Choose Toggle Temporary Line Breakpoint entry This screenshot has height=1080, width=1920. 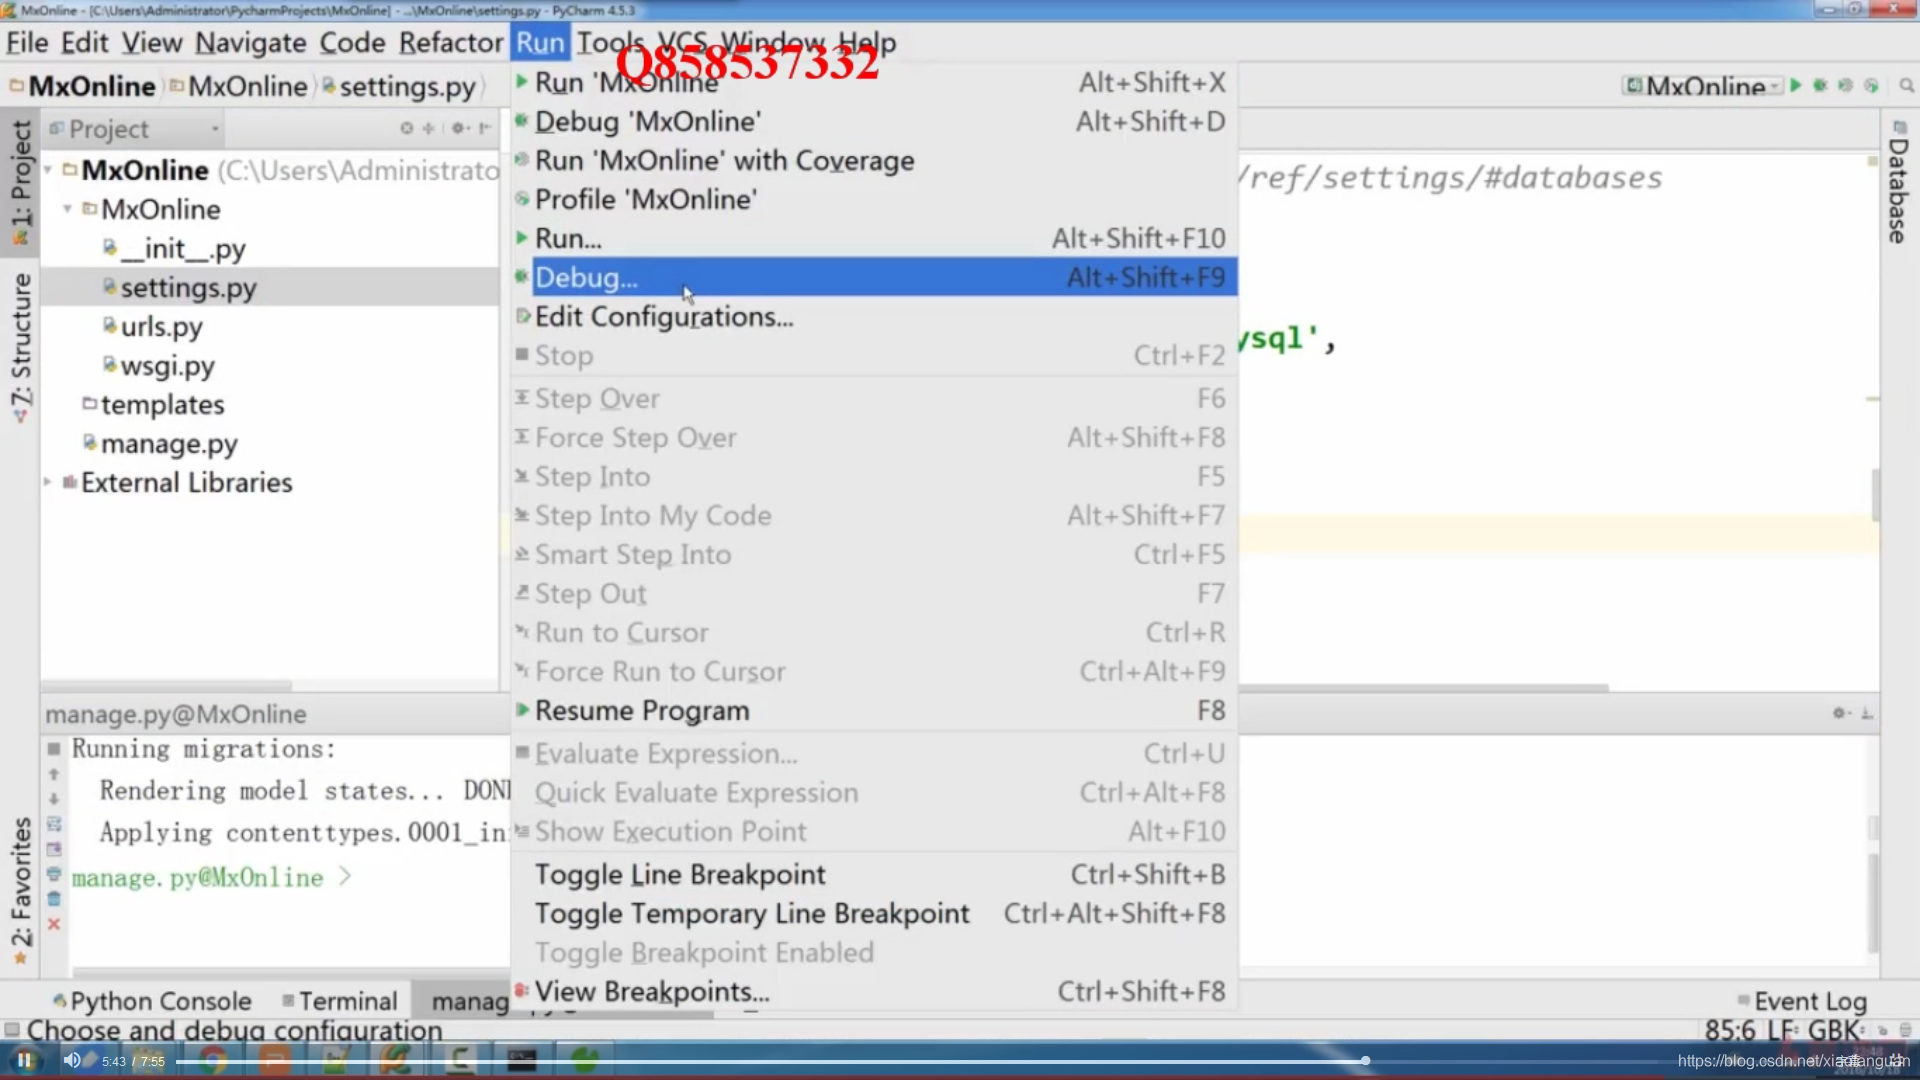pyautogui.click(x=874, y=913)
